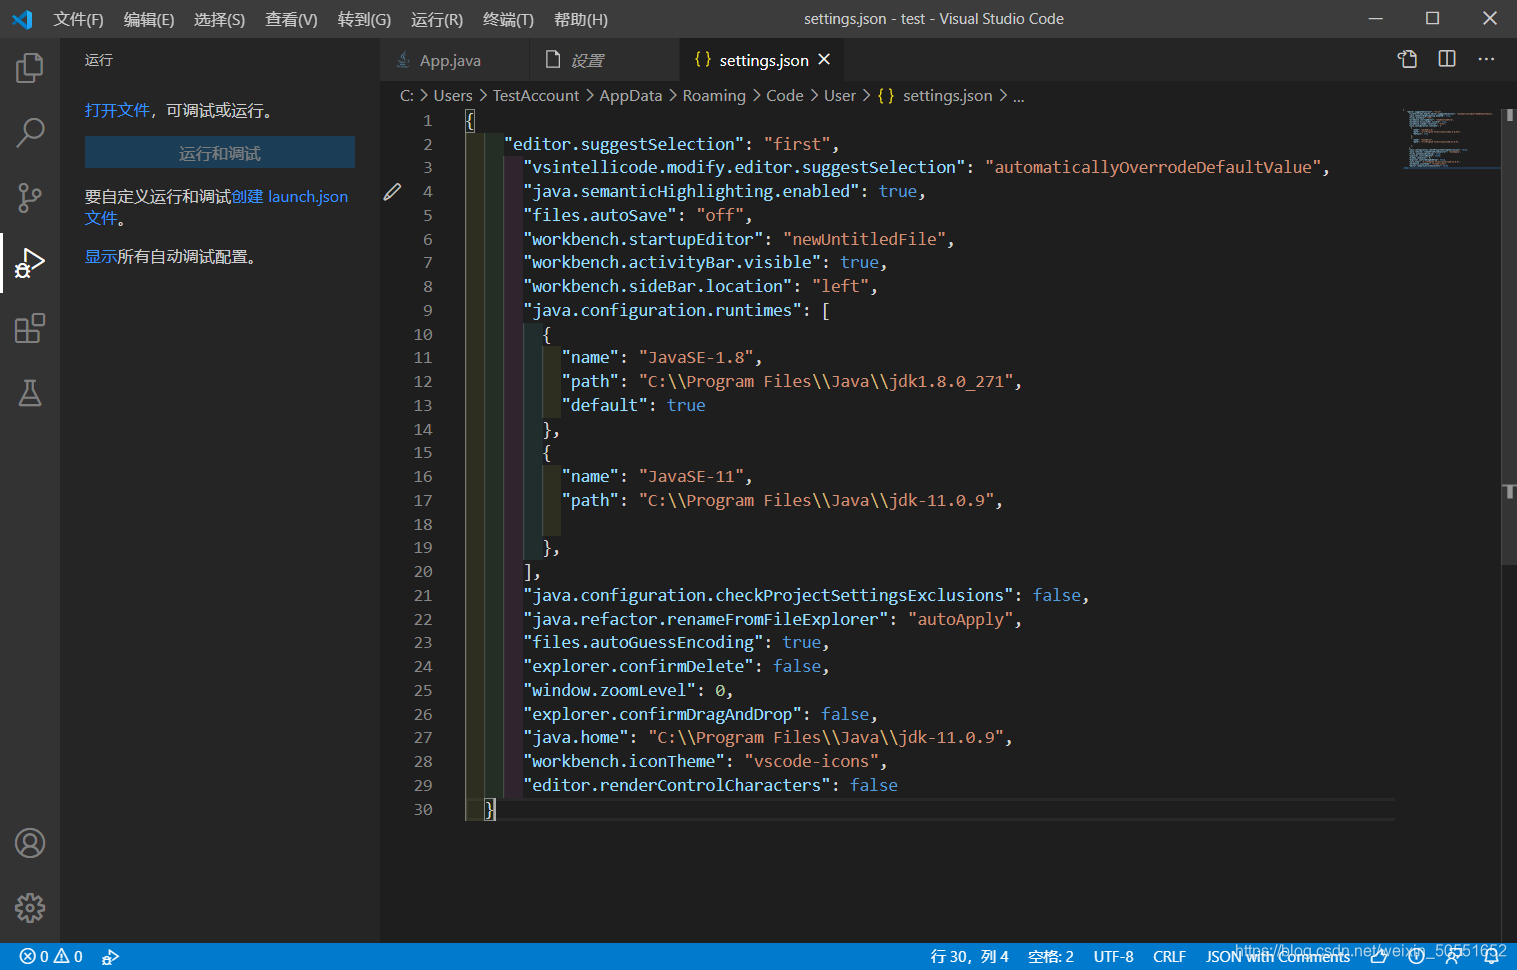Open the Accounts menu icon
Image resolution: width=1517 pixels, height=970 pixels.
pyautogui.click(x=30, y=843)
